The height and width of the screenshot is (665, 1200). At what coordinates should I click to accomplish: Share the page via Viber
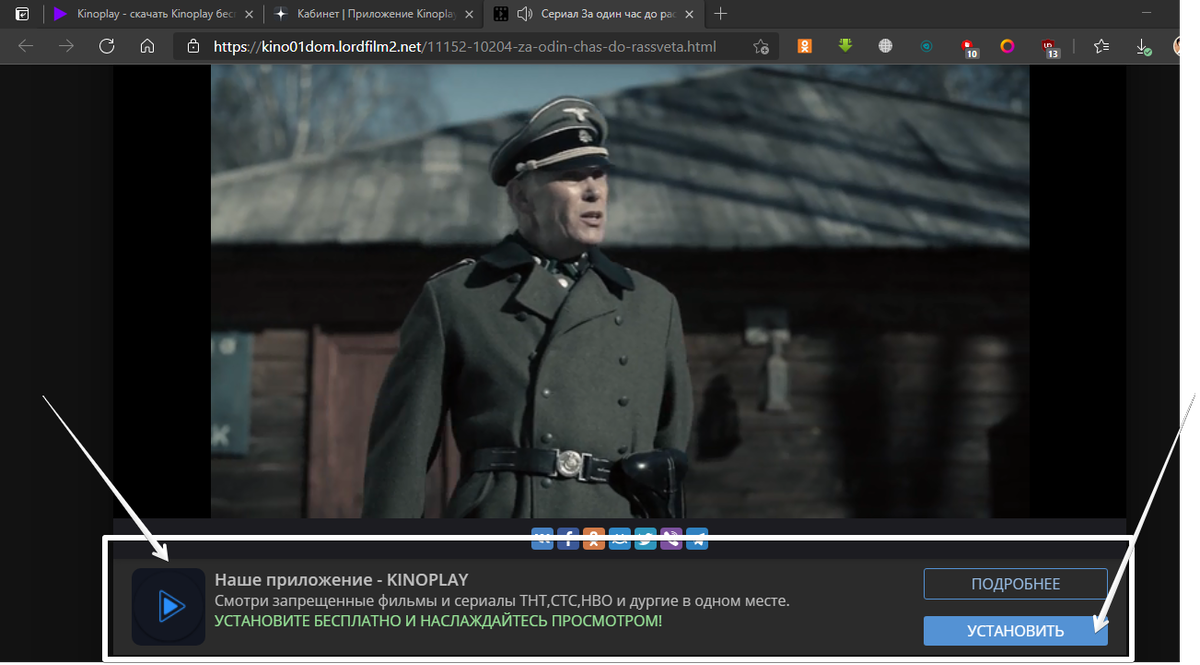(x=671, y=539)
